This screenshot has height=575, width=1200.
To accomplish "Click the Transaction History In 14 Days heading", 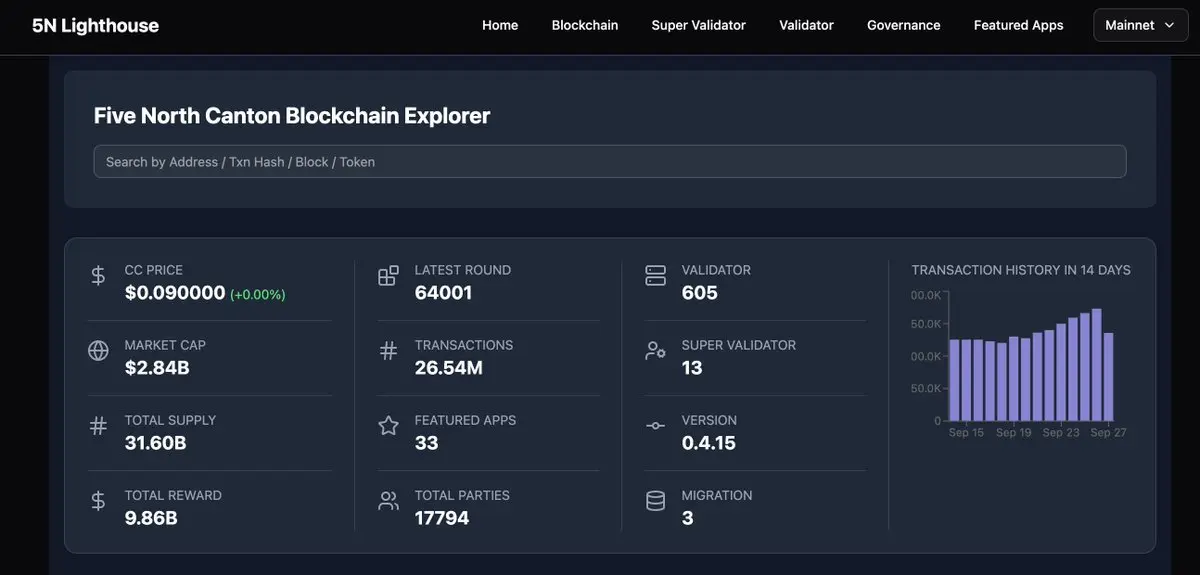I will click(x=1021, y=270).
